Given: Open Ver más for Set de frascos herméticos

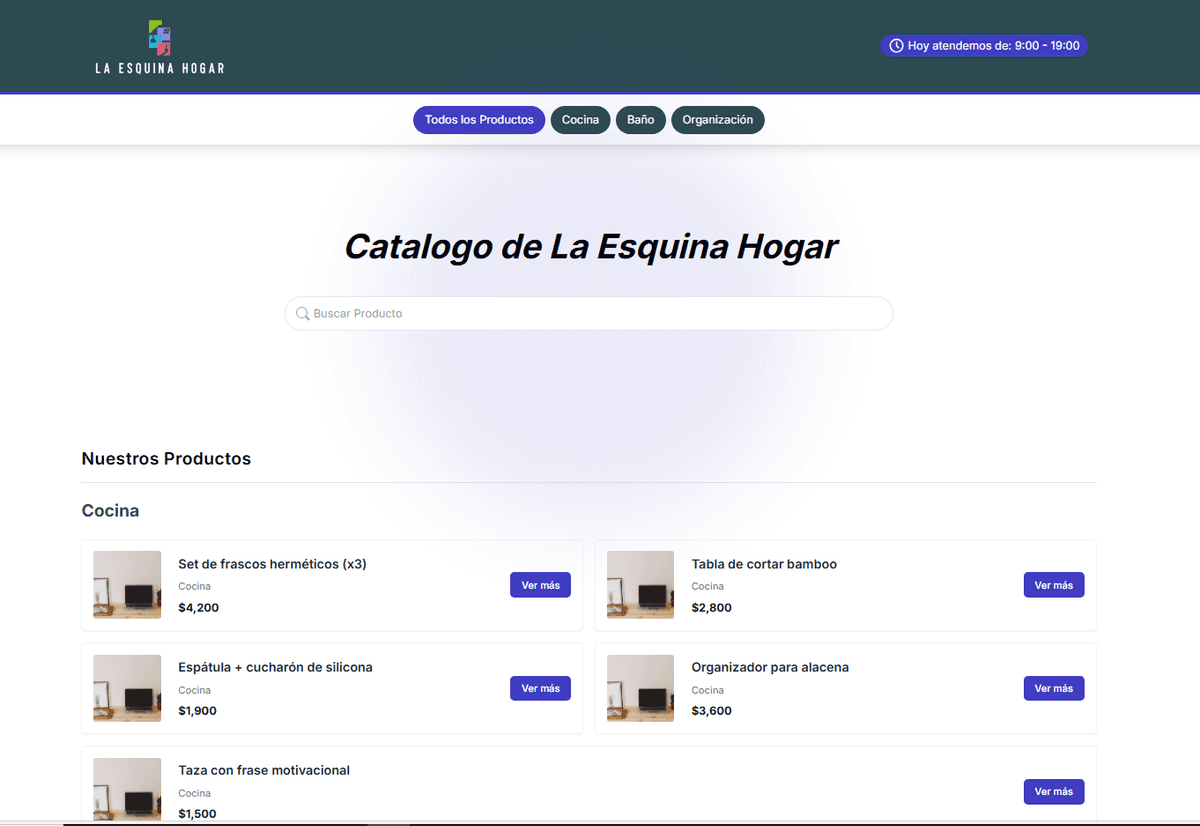Looking at the screenshot, I should [x=540, y=585].
